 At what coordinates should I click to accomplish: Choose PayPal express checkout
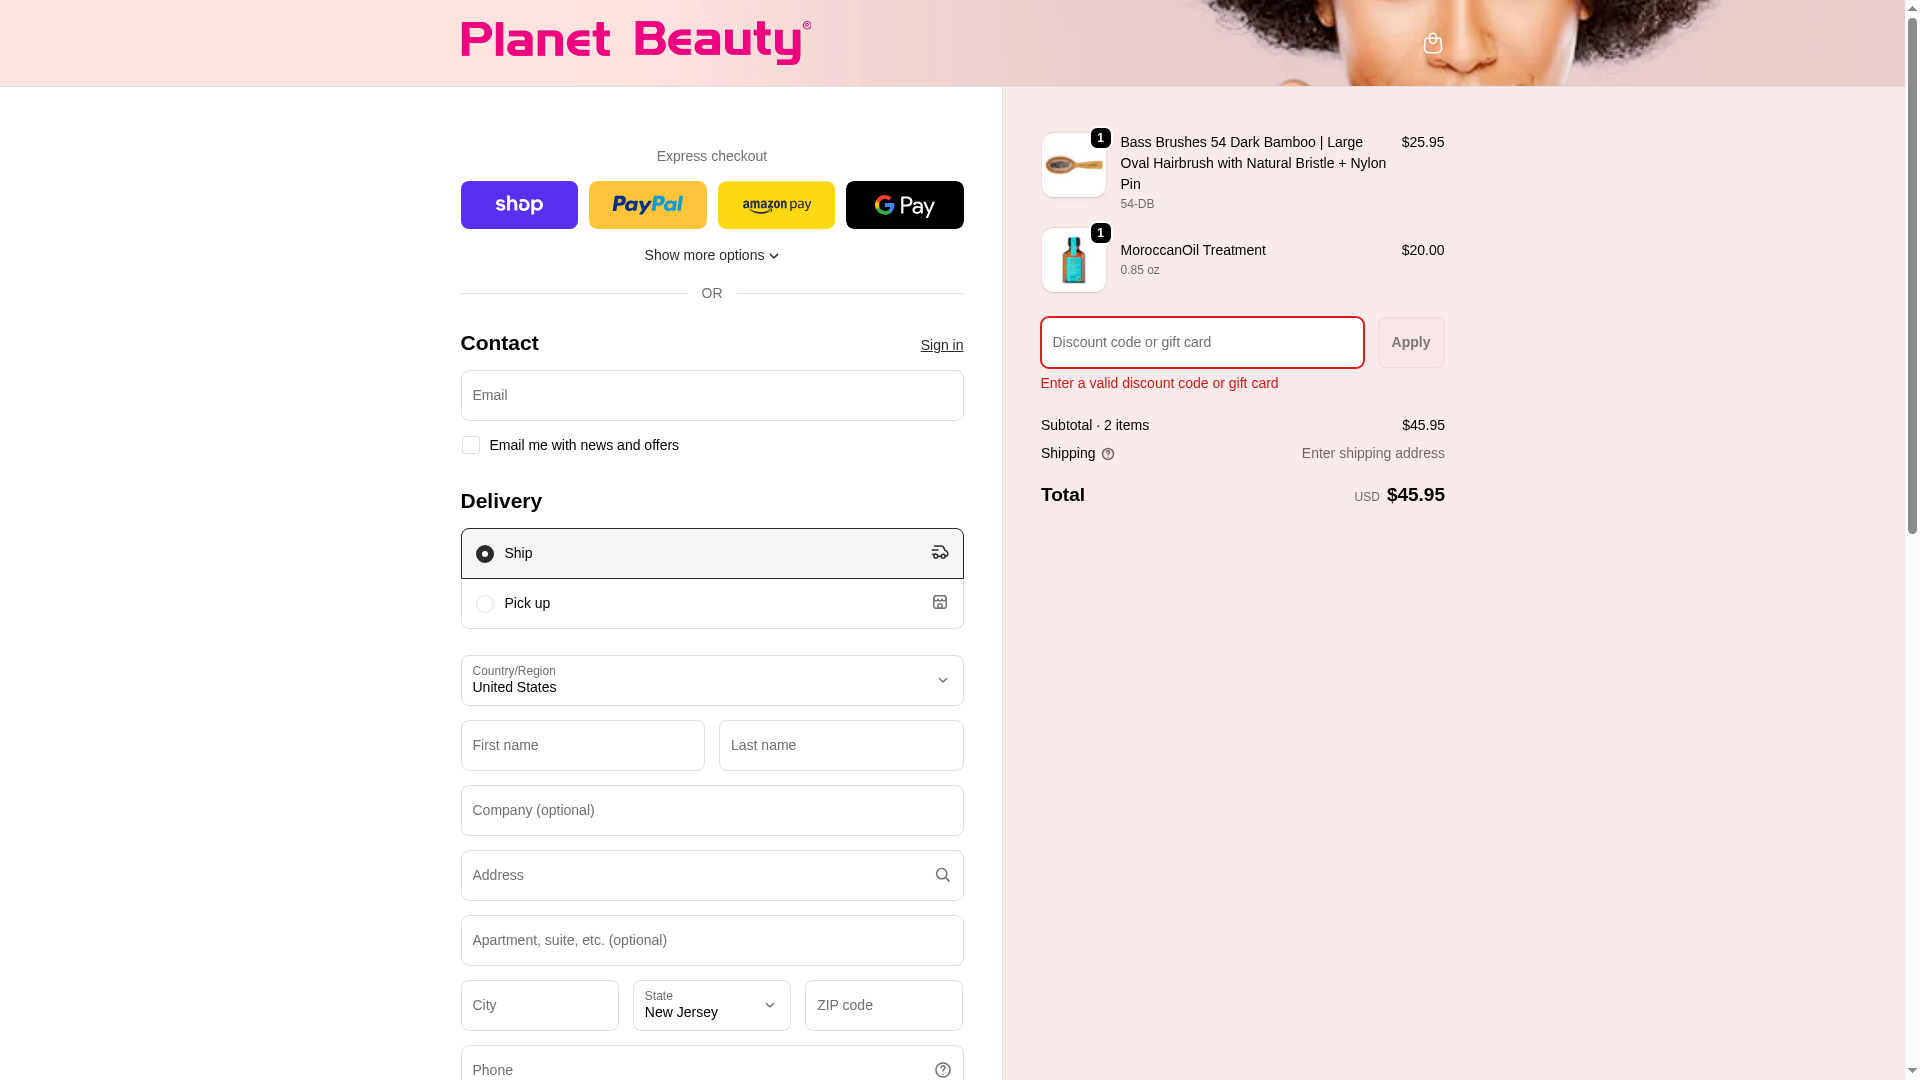(647, 205)
